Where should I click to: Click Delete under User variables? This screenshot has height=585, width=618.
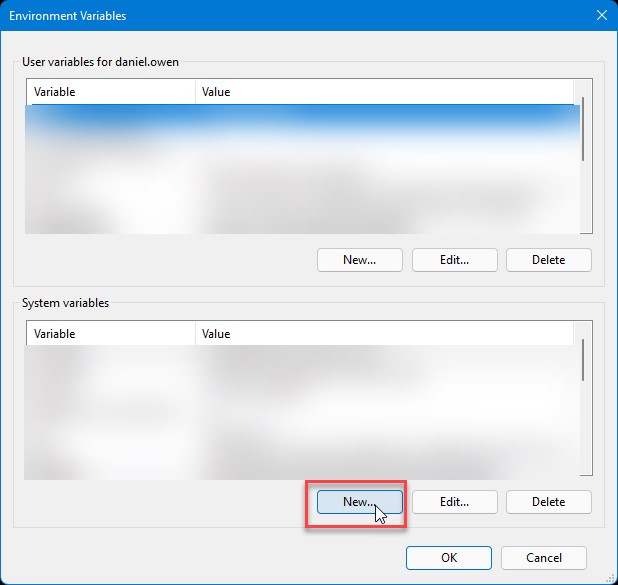[549, 260]
